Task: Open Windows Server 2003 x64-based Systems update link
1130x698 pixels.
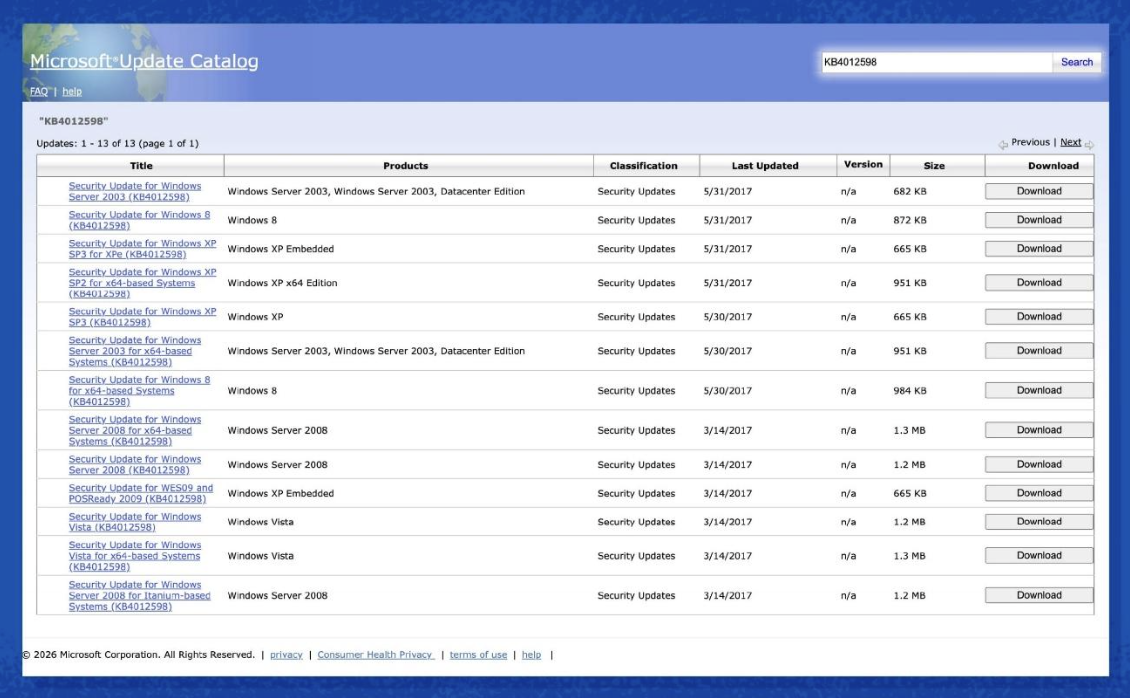Action: [x=135, y=351]
